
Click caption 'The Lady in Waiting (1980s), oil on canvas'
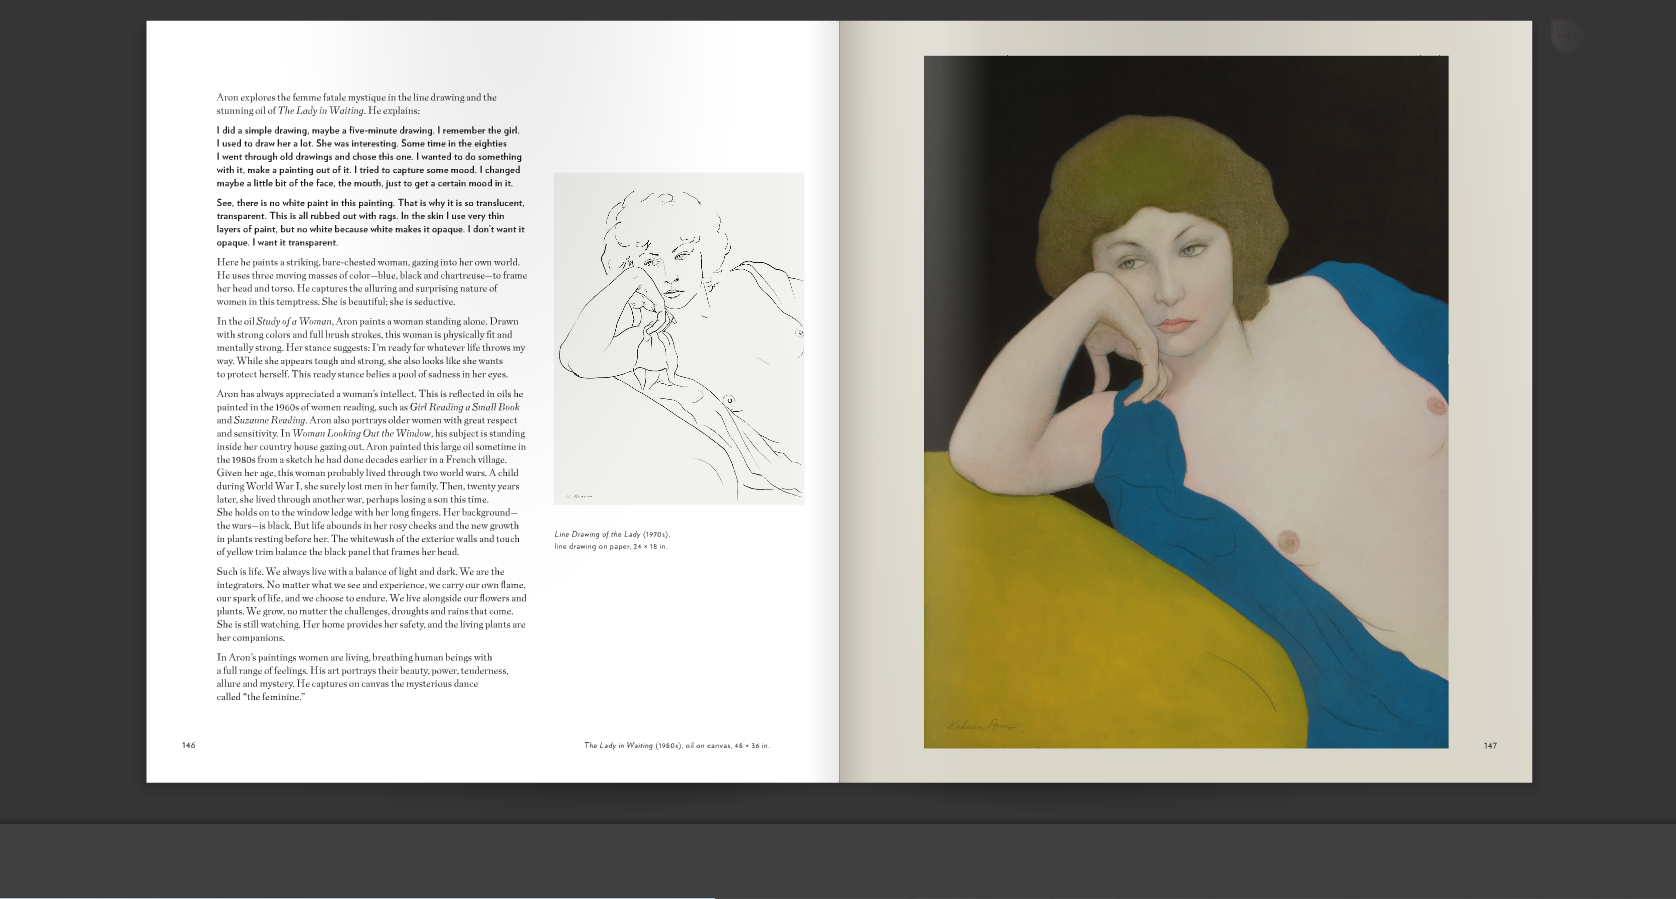tap(677, 745)
